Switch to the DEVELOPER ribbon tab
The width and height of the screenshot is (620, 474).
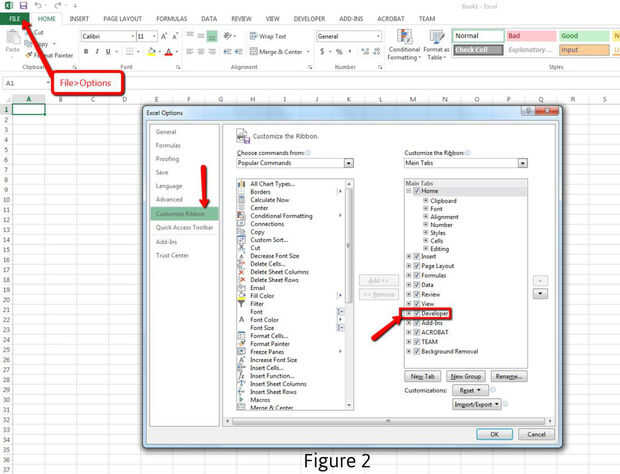[309, 19]
